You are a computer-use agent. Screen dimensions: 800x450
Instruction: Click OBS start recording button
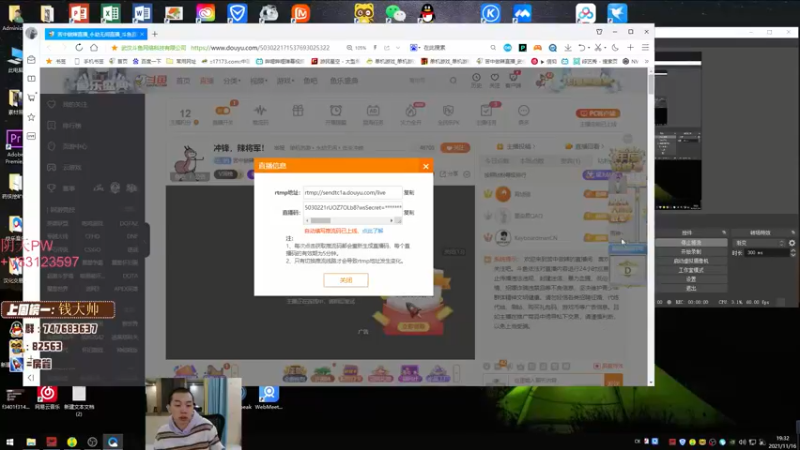(691, 252)
